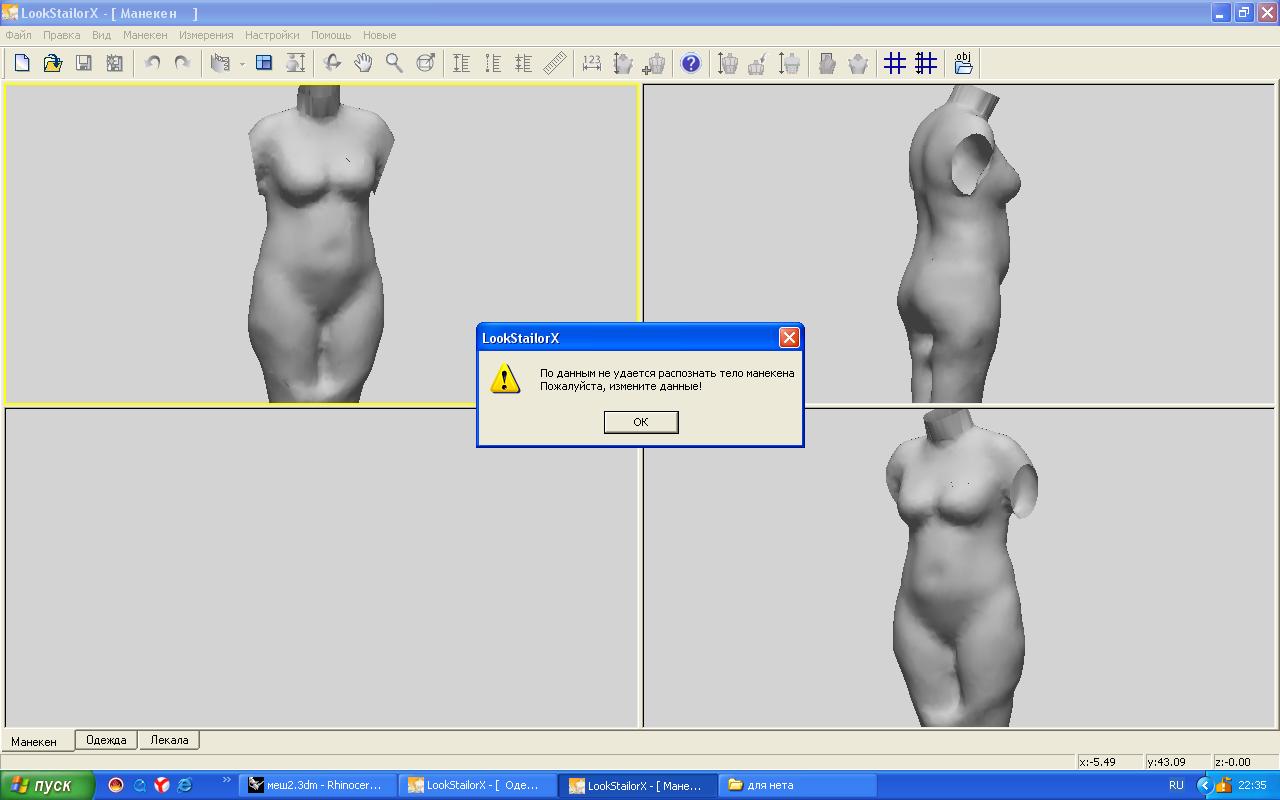Select the ruler measurement tool
Image resolution: width=1280 pixels, height=800 pixels.
click(x=555, y=63)
